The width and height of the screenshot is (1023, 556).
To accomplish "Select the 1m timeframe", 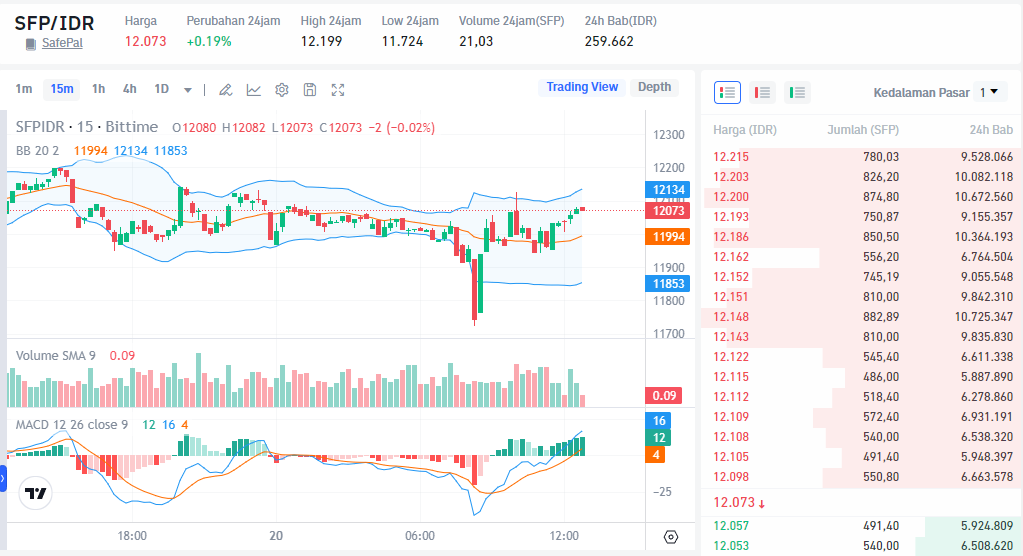I will (23, 89).
